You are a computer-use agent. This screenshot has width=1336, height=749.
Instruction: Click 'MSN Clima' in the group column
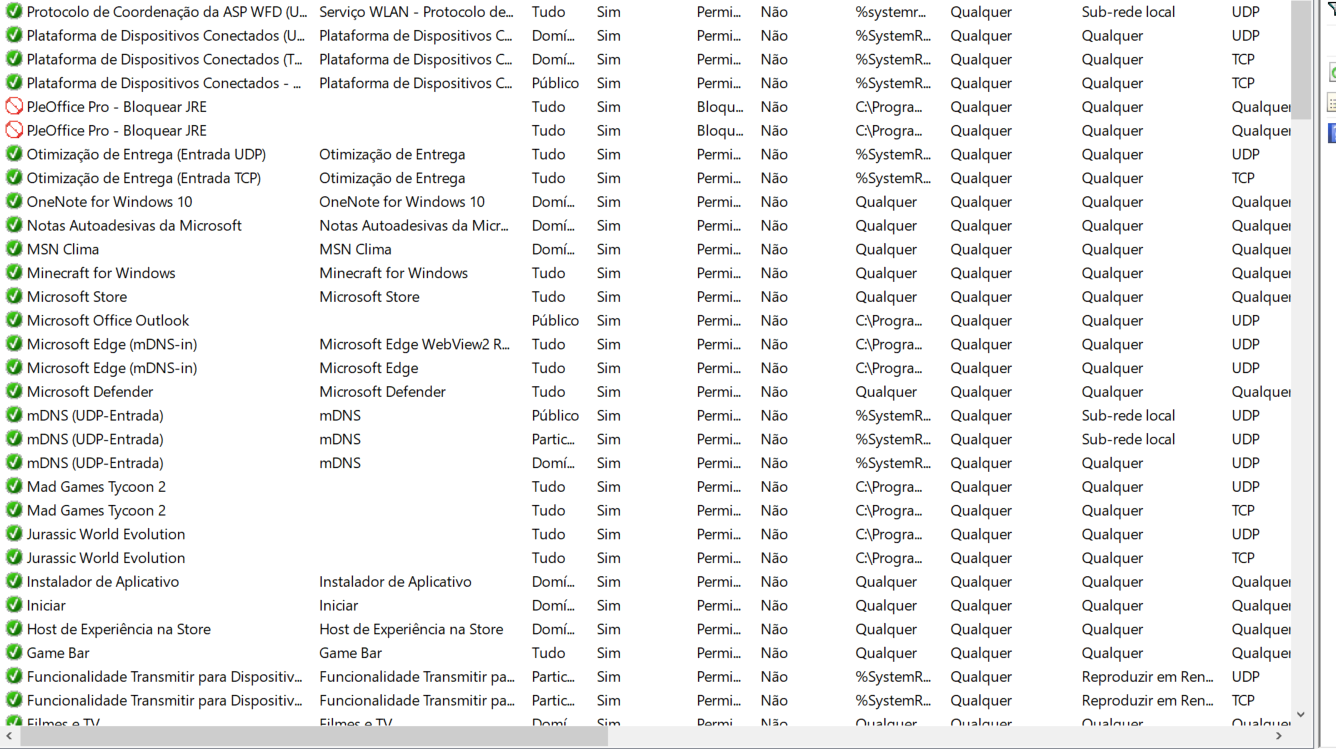[355, 249]
